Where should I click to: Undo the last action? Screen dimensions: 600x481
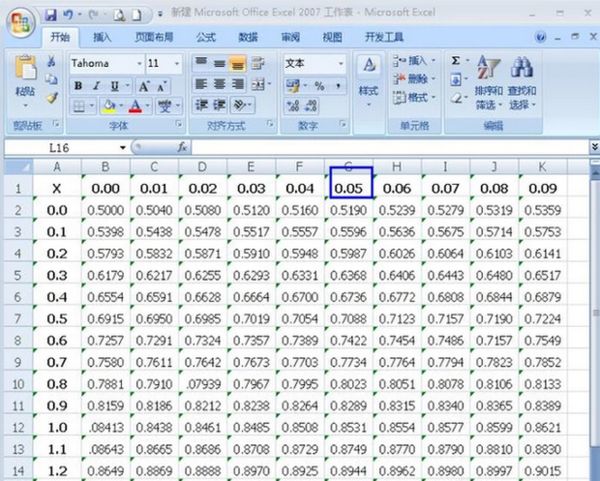[x=68, y=15]
